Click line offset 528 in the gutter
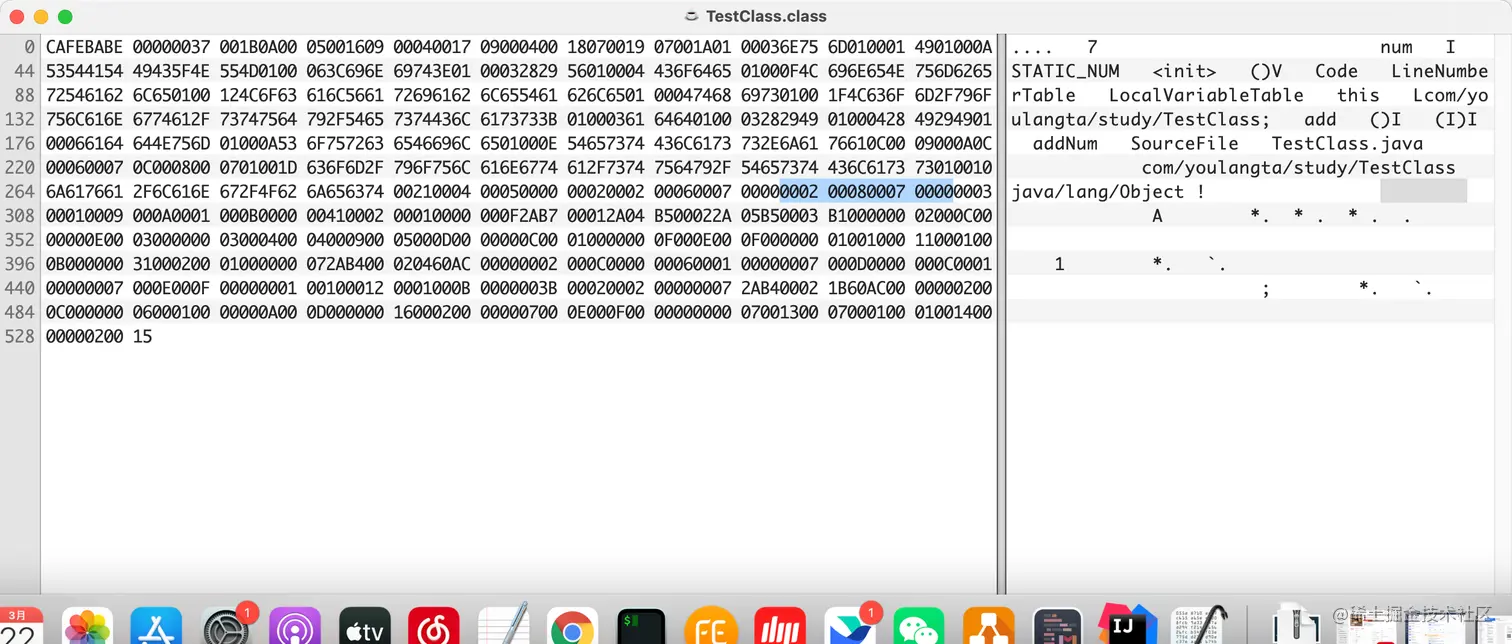The height and width of the screenshot is (644, 1512). 20,335
